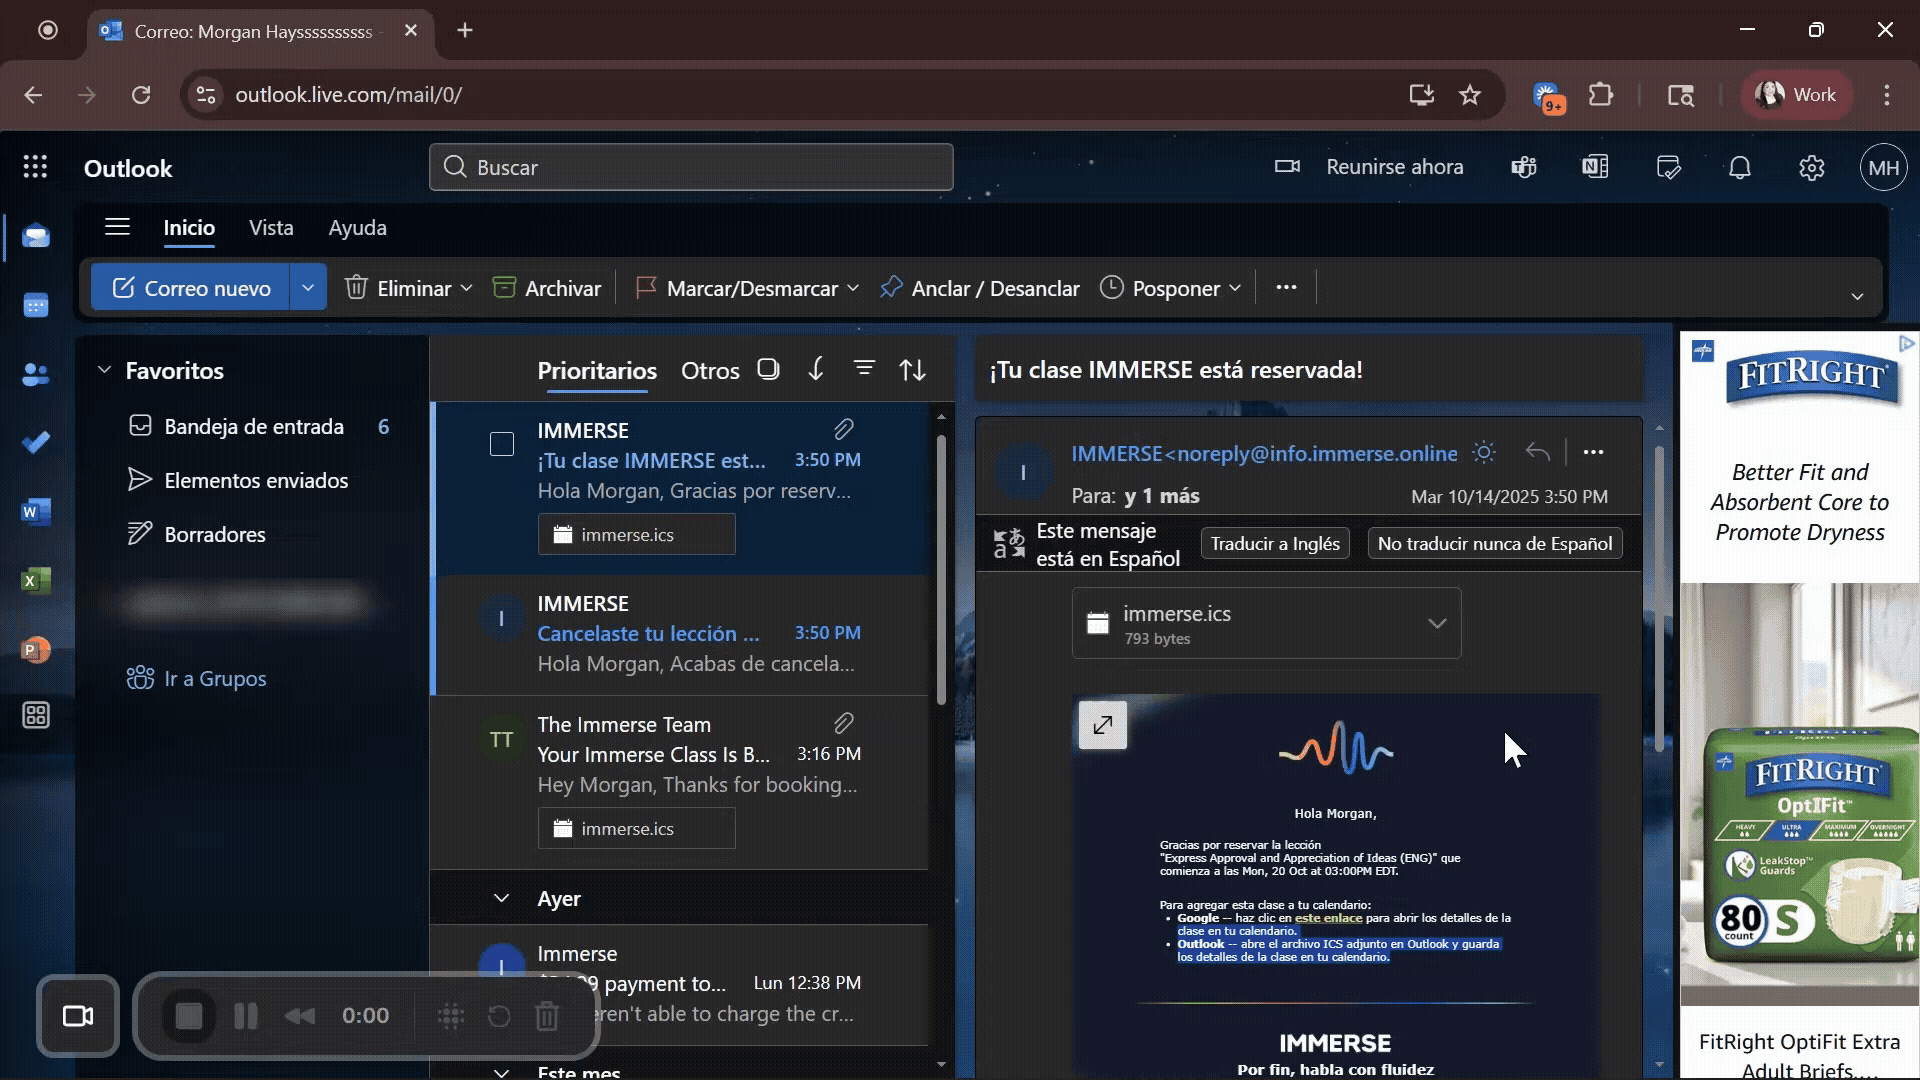Open the Correo nuevo dropdown arrow
The image size is (1920, 1080).
(x=308, y=288)
